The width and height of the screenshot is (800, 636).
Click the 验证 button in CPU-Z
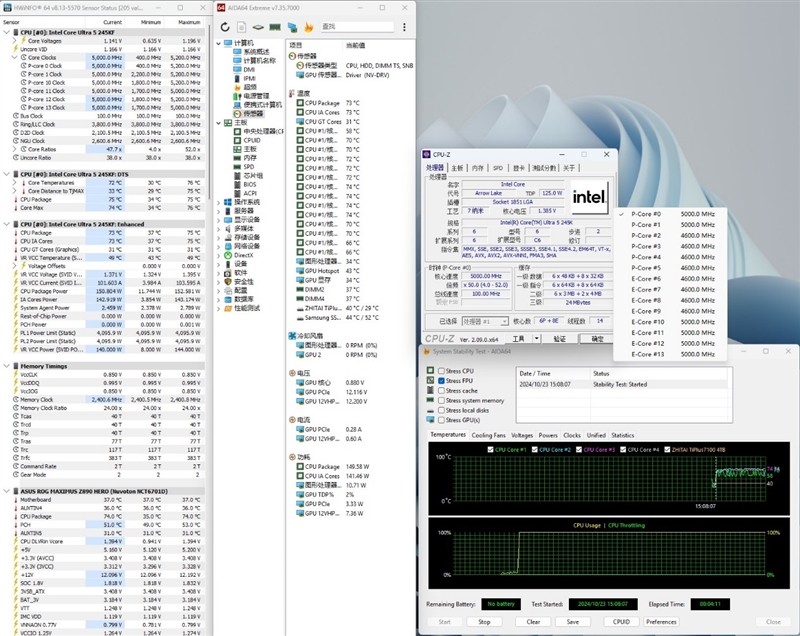click(560, 339)
